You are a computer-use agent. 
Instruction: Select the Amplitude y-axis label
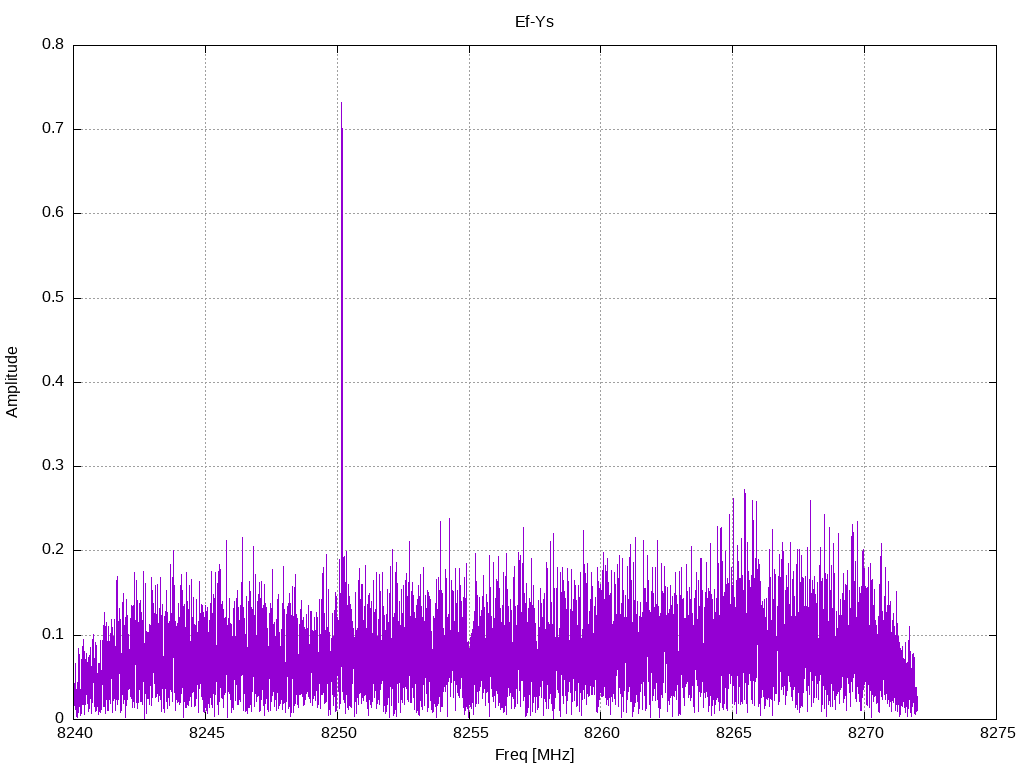click(13, 381)
